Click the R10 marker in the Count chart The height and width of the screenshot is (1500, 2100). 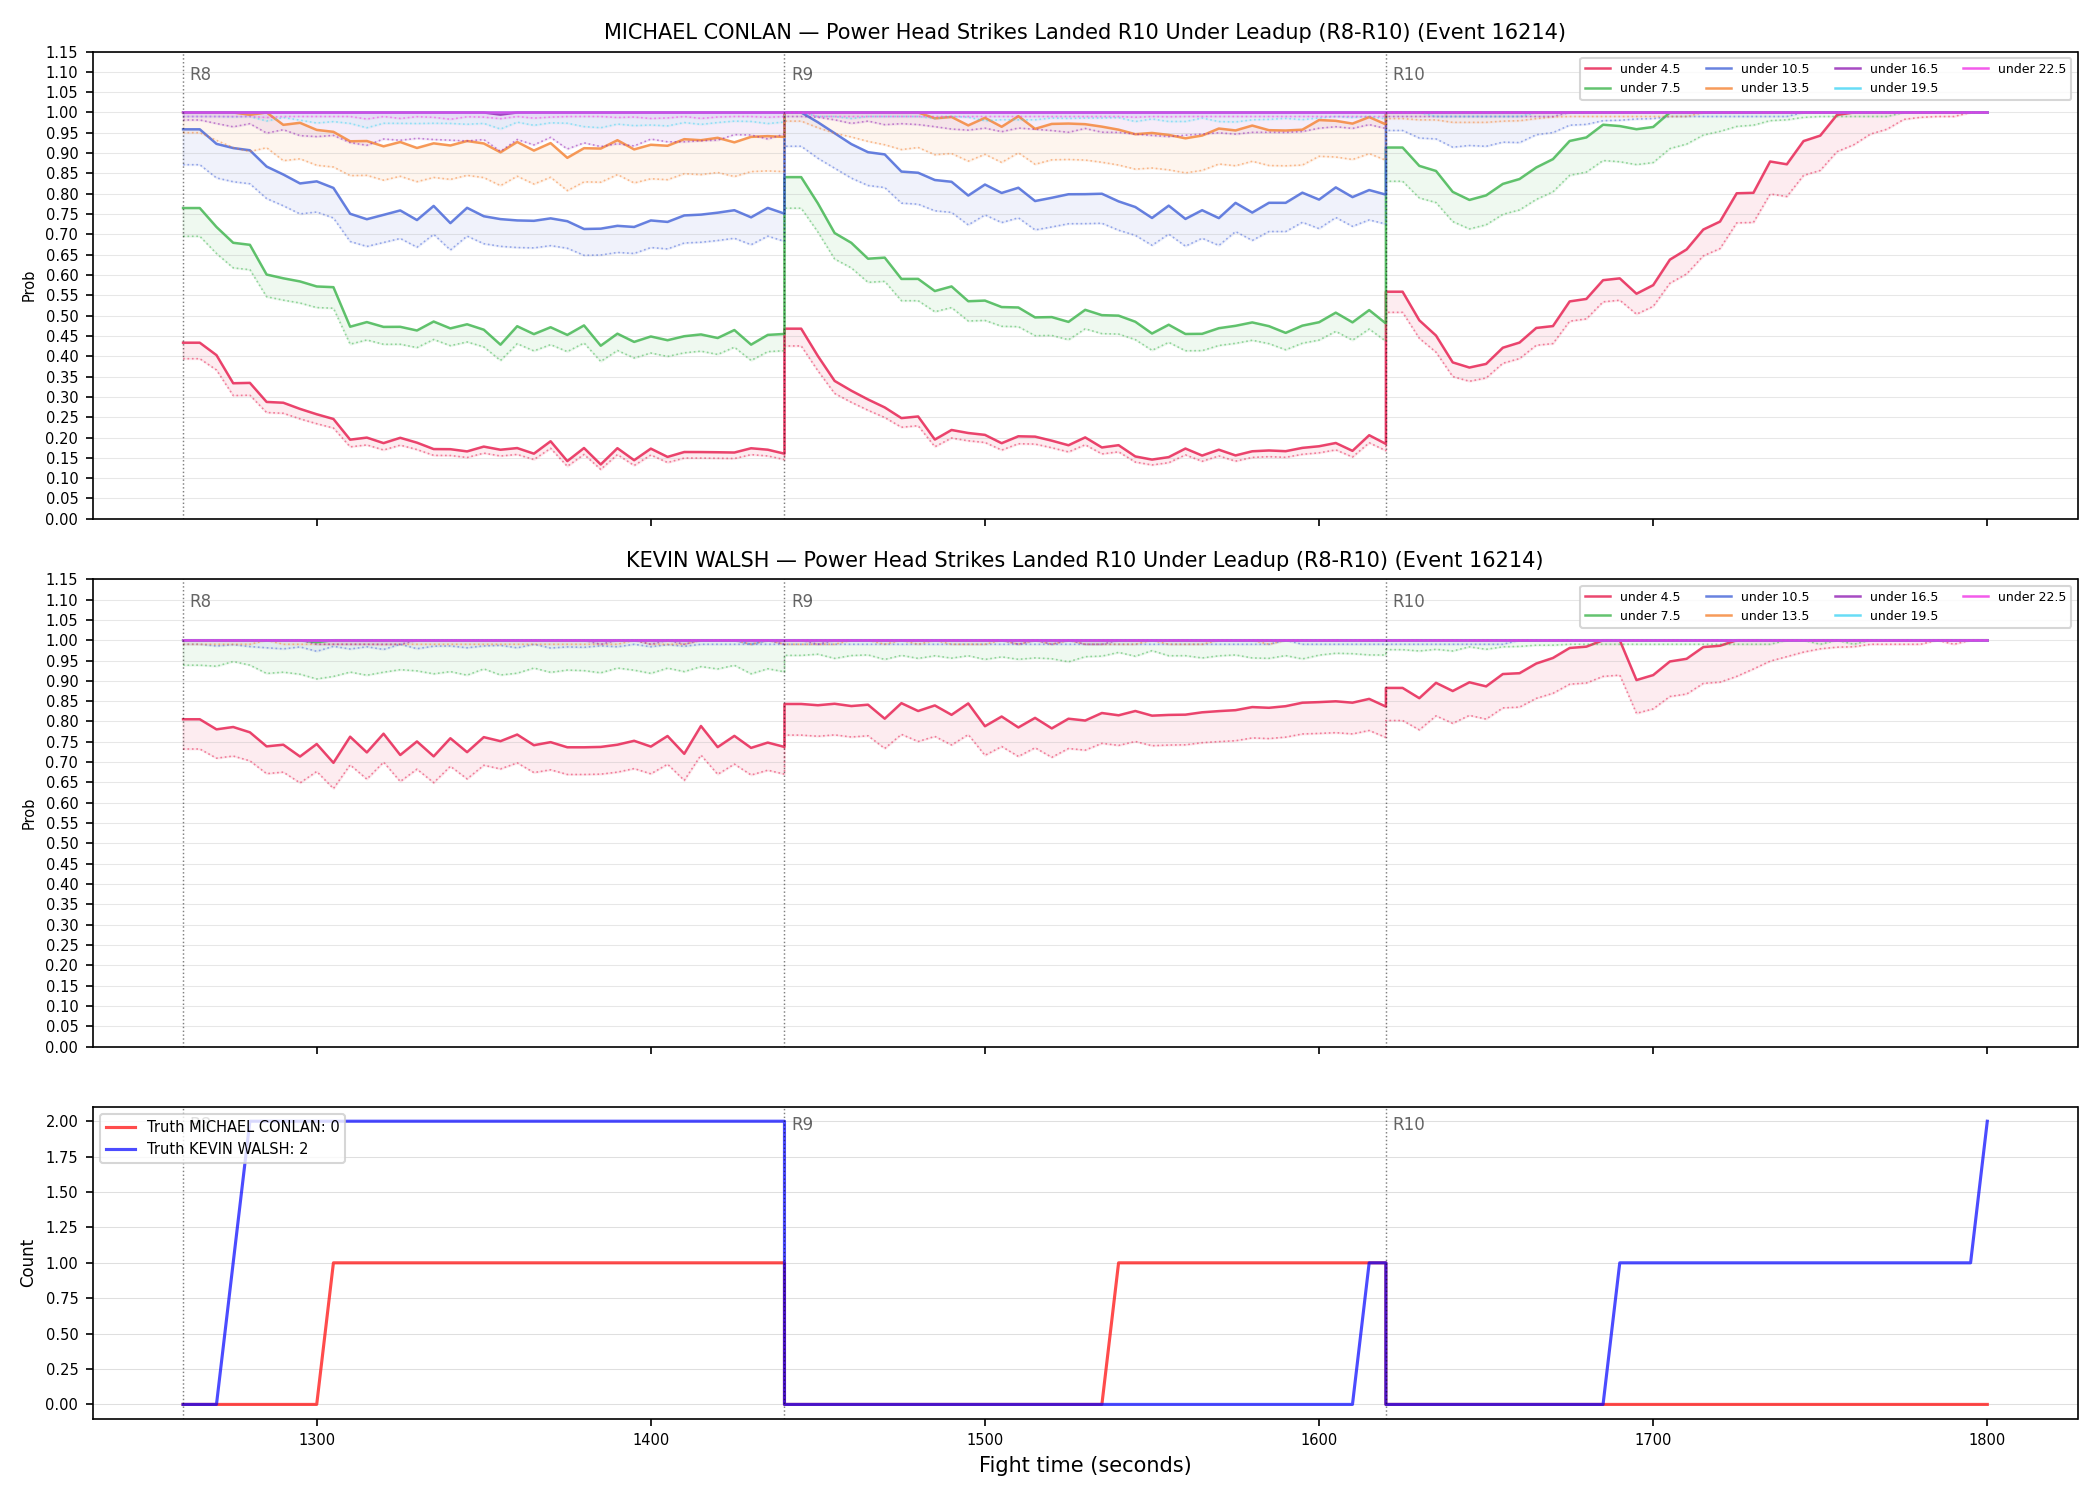point(1408,1125)
